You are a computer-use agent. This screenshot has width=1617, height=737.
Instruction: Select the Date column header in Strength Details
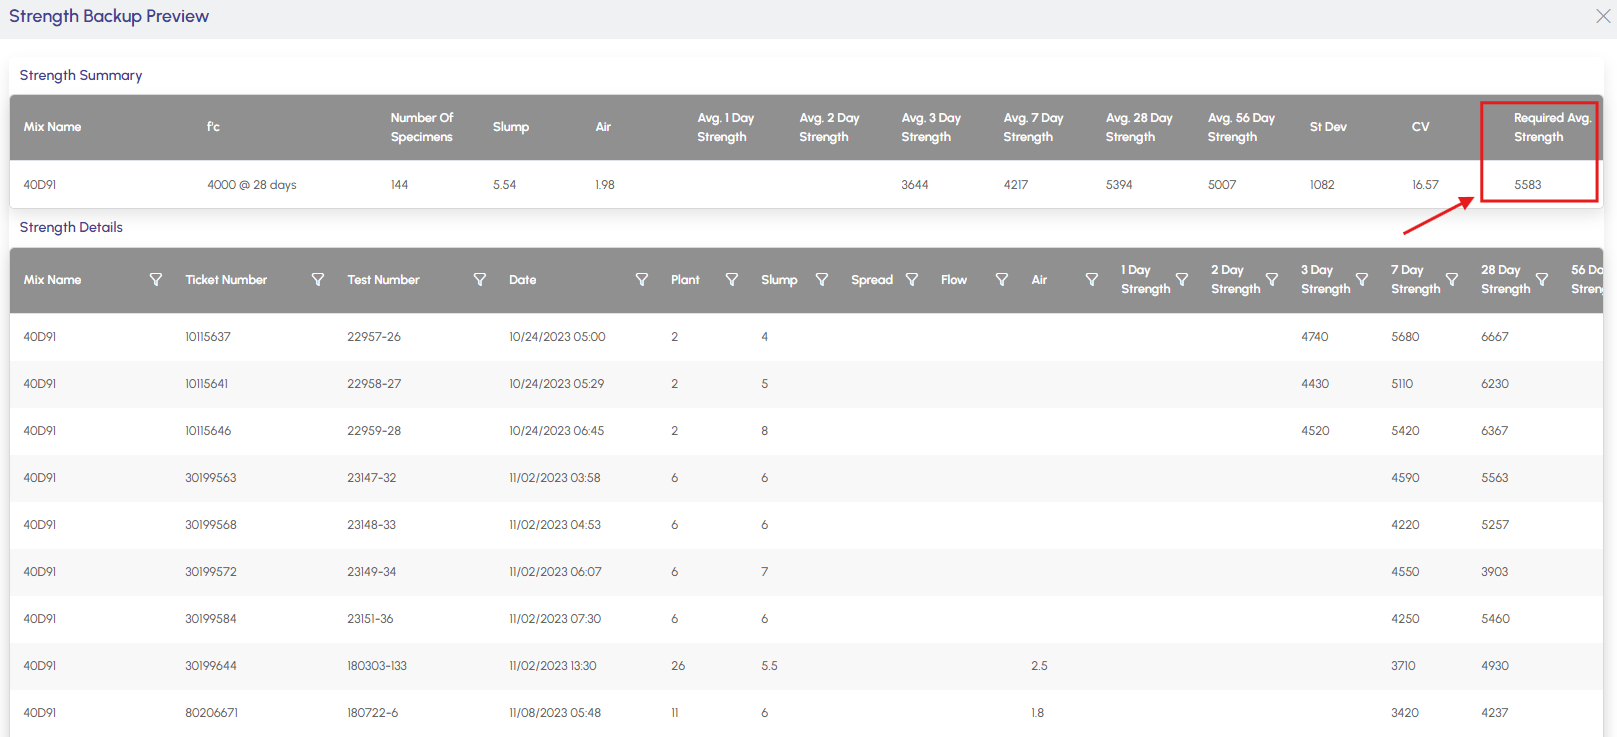click(x=523, y=280)
